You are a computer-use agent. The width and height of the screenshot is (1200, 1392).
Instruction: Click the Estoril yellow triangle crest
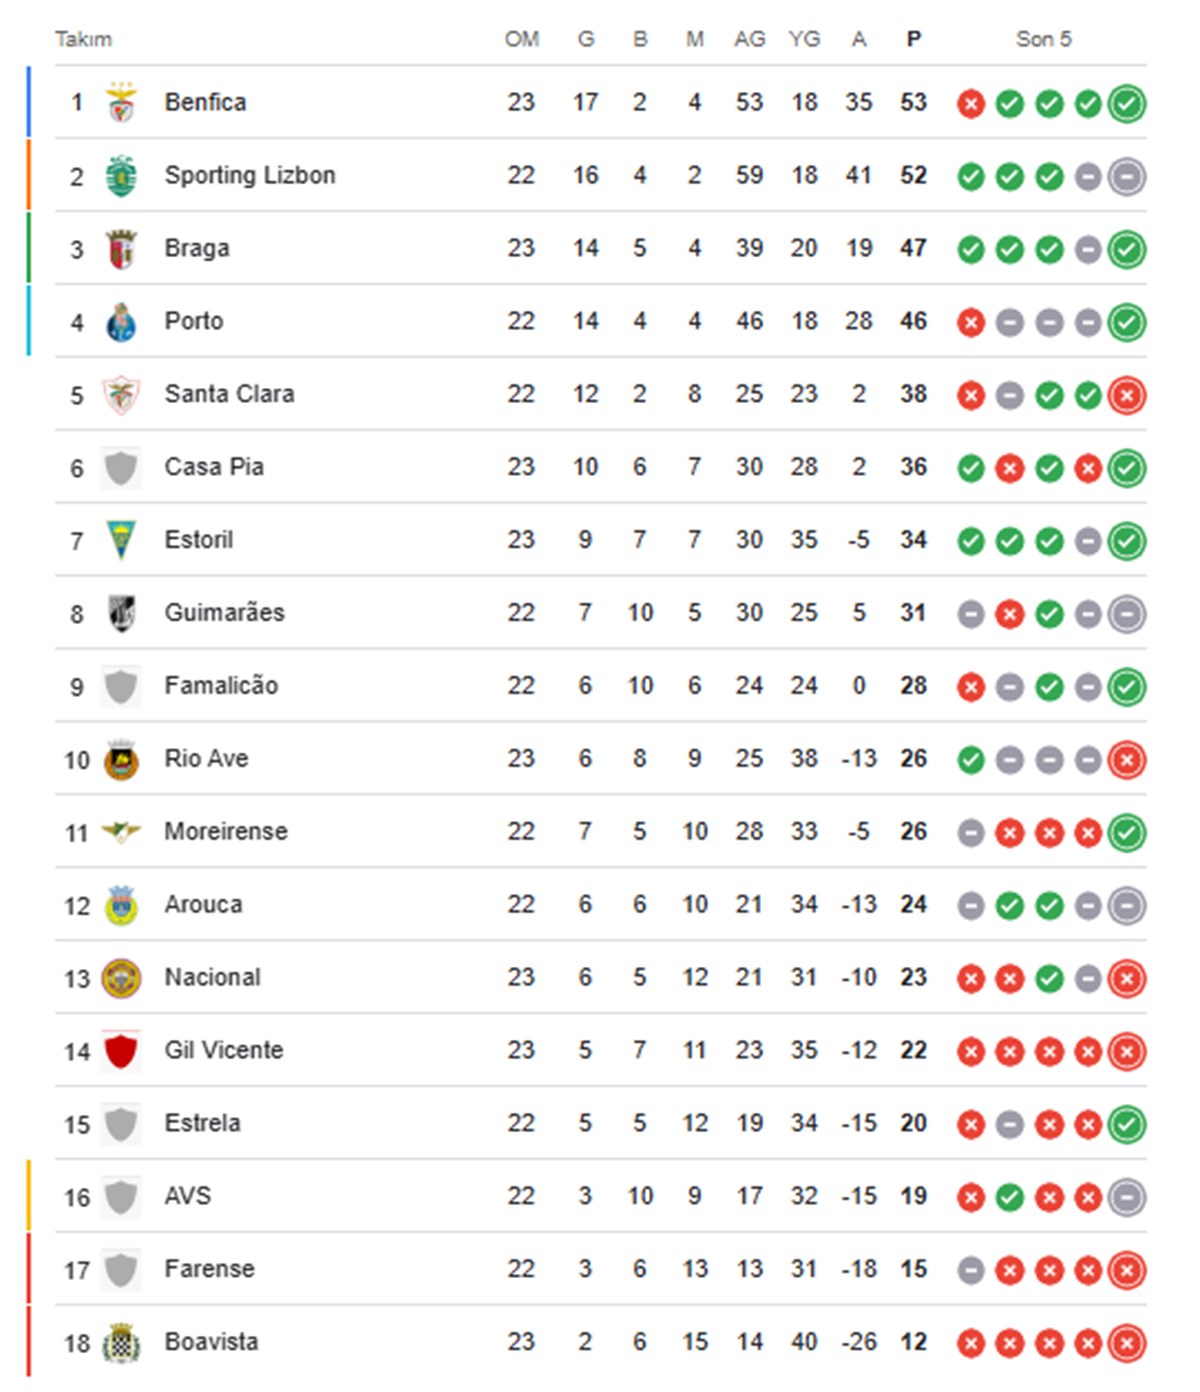coord(121,540)
